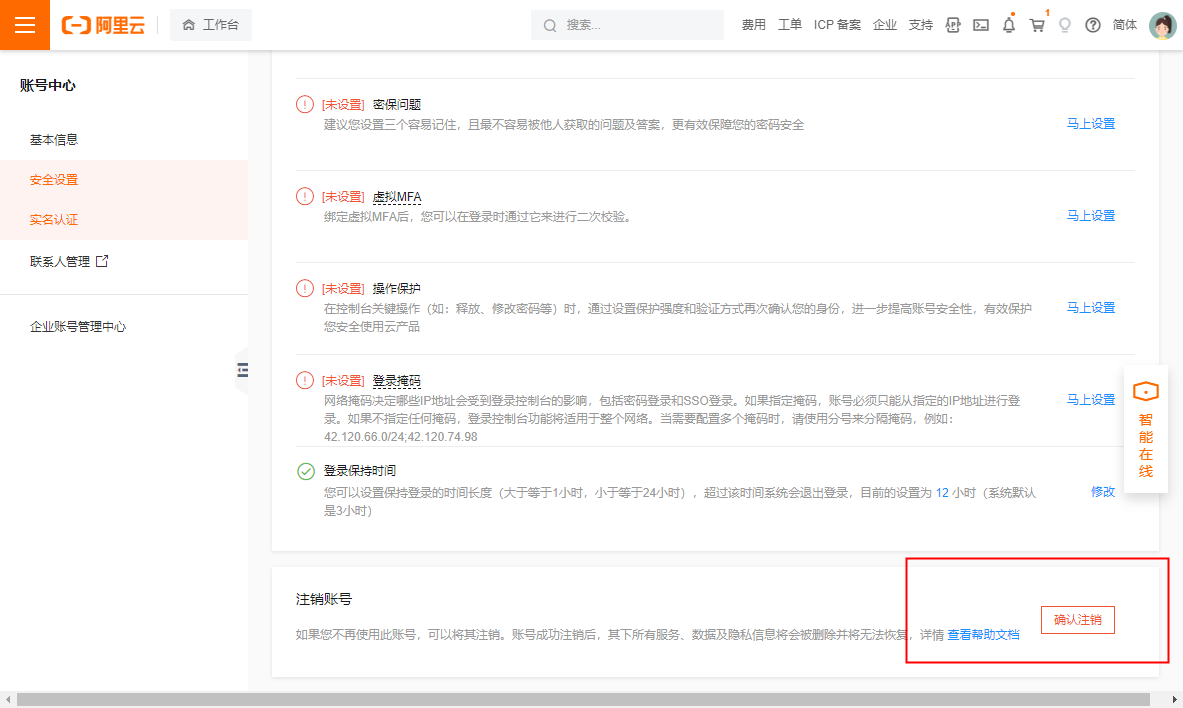
Task: Open the ICP 备案 menu item
Action: [837, 25]
